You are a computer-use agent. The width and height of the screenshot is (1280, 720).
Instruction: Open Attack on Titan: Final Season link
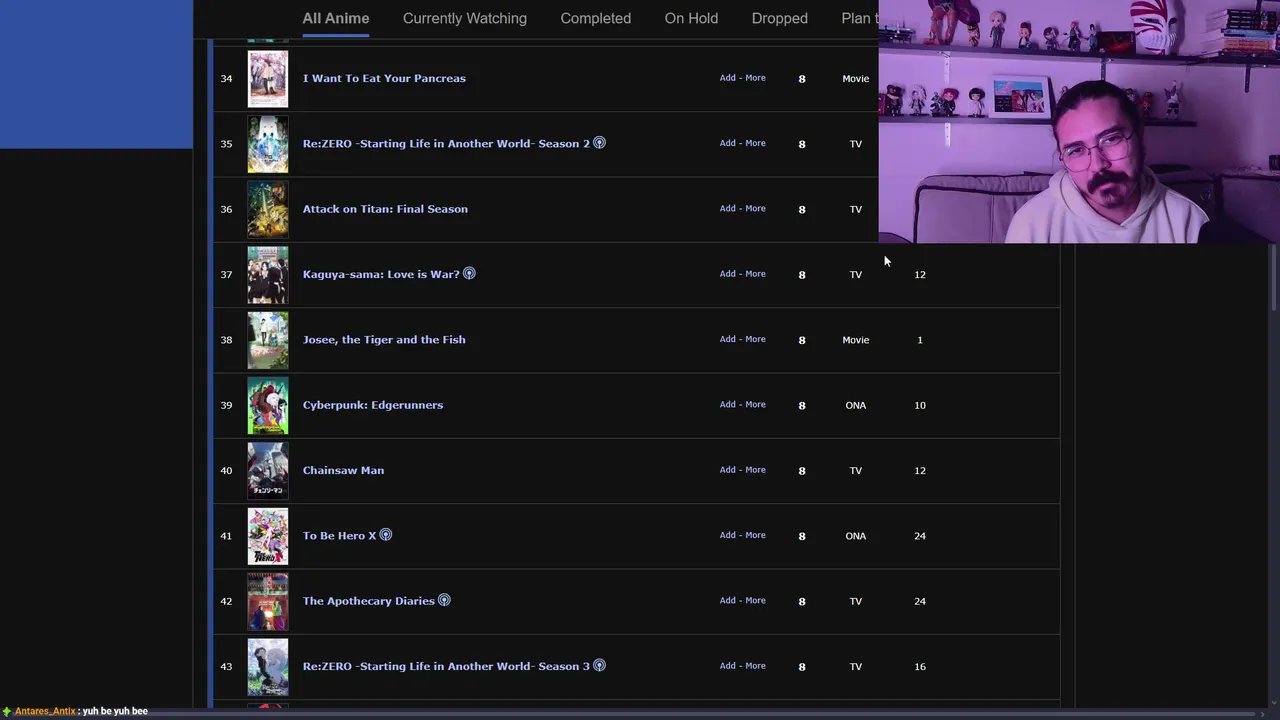click(385, 209)
